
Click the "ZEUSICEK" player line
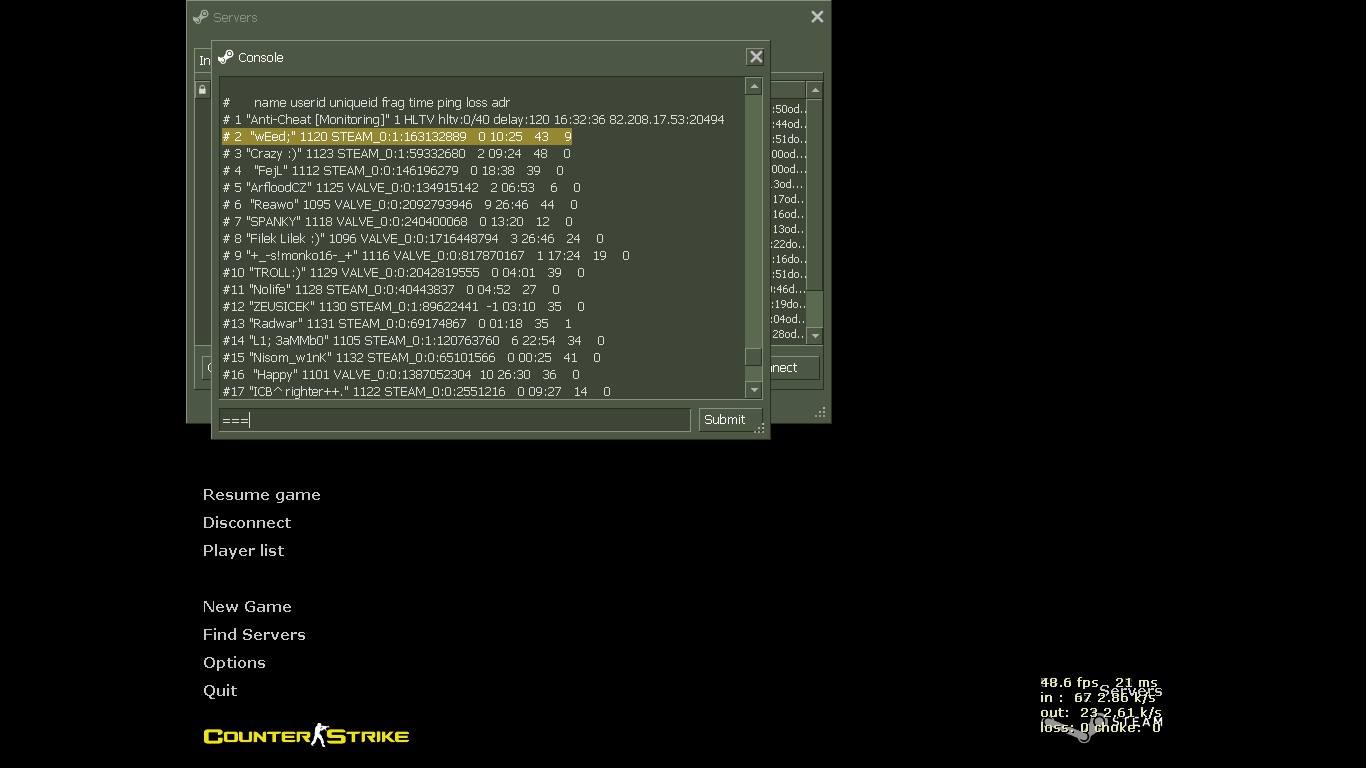pos(404,307)
